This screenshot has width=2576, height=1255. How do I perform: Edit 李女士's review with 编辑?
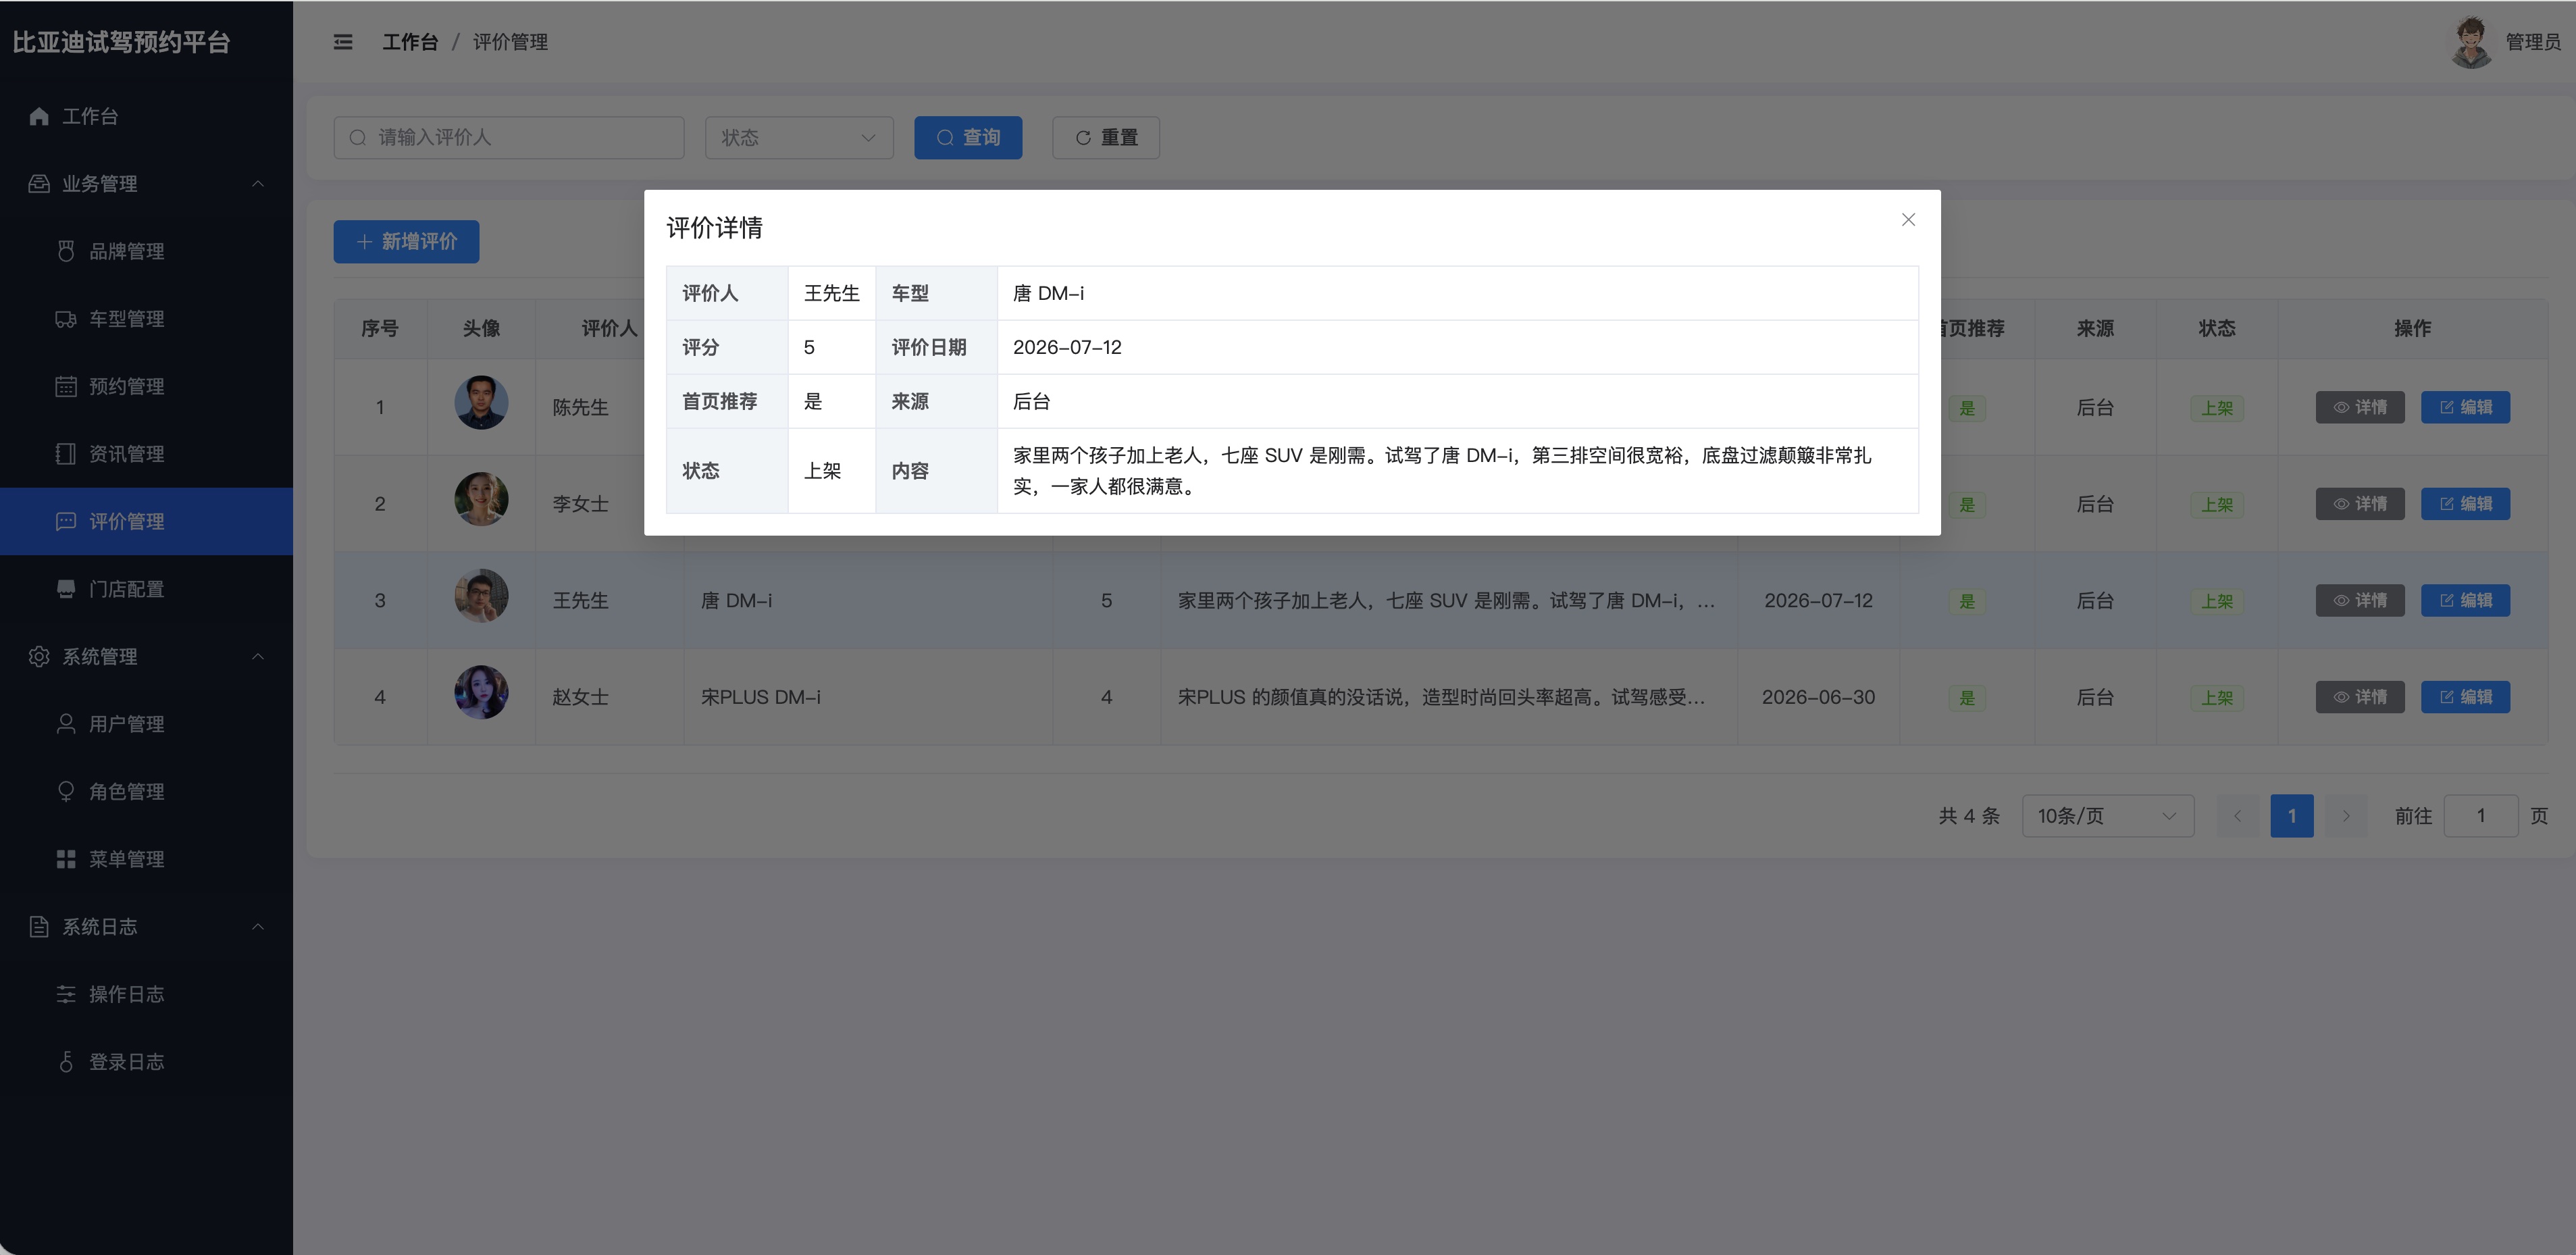coord(2465,504)
